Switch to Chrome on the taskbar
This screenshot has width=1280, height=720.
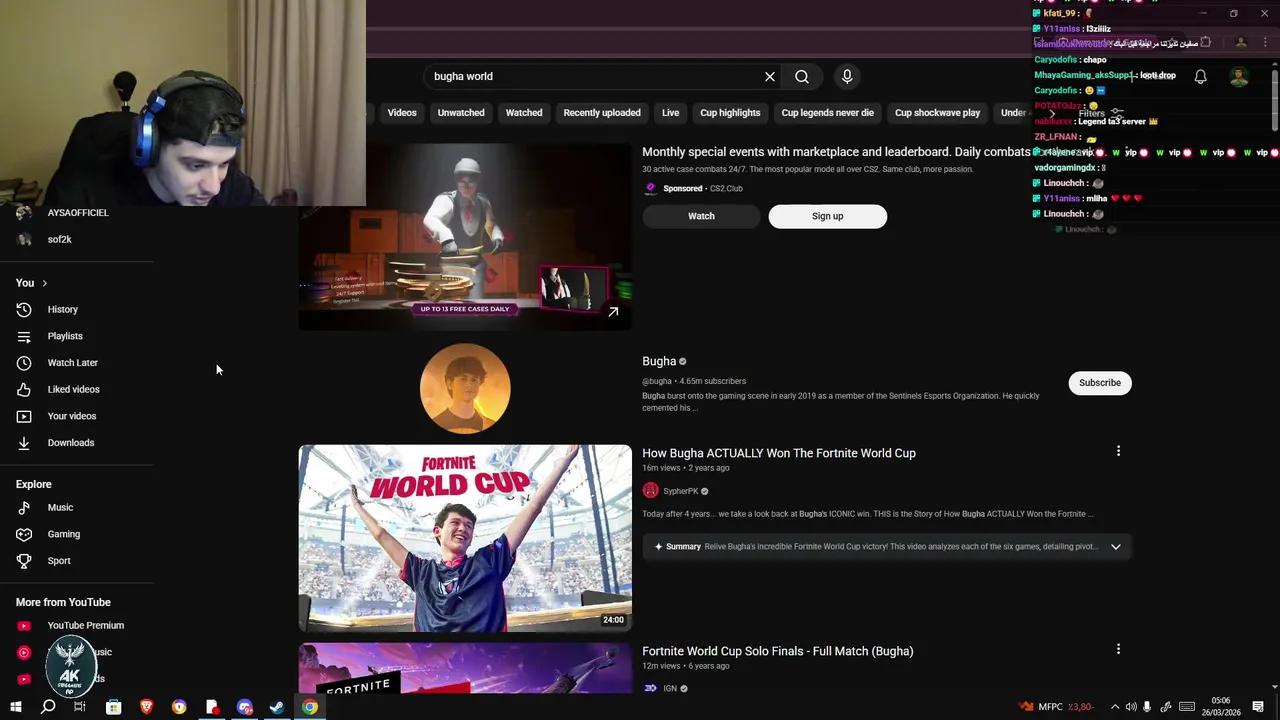pos(310,707)
